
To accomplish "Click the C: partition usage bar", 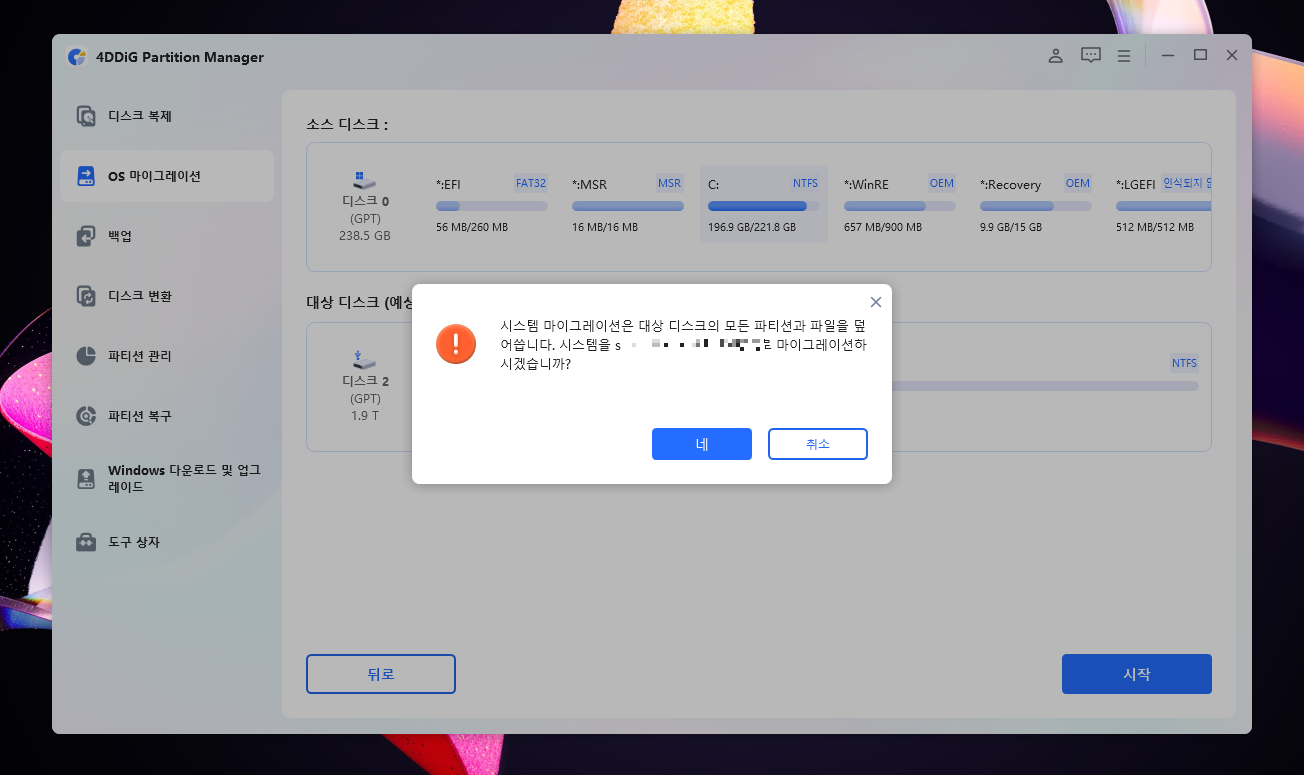I will (x=764, y=206).
